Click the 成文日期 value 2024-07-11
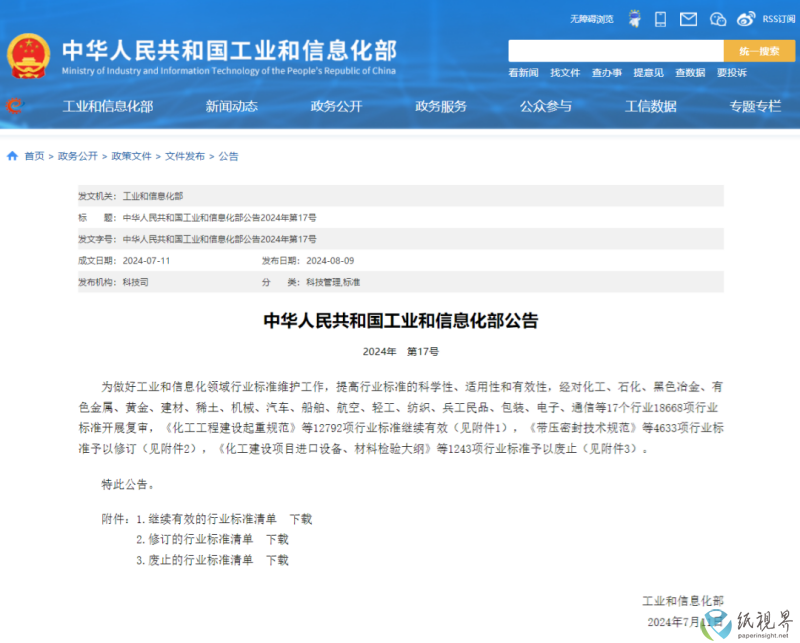800x643 pixels. pos(146,261)
